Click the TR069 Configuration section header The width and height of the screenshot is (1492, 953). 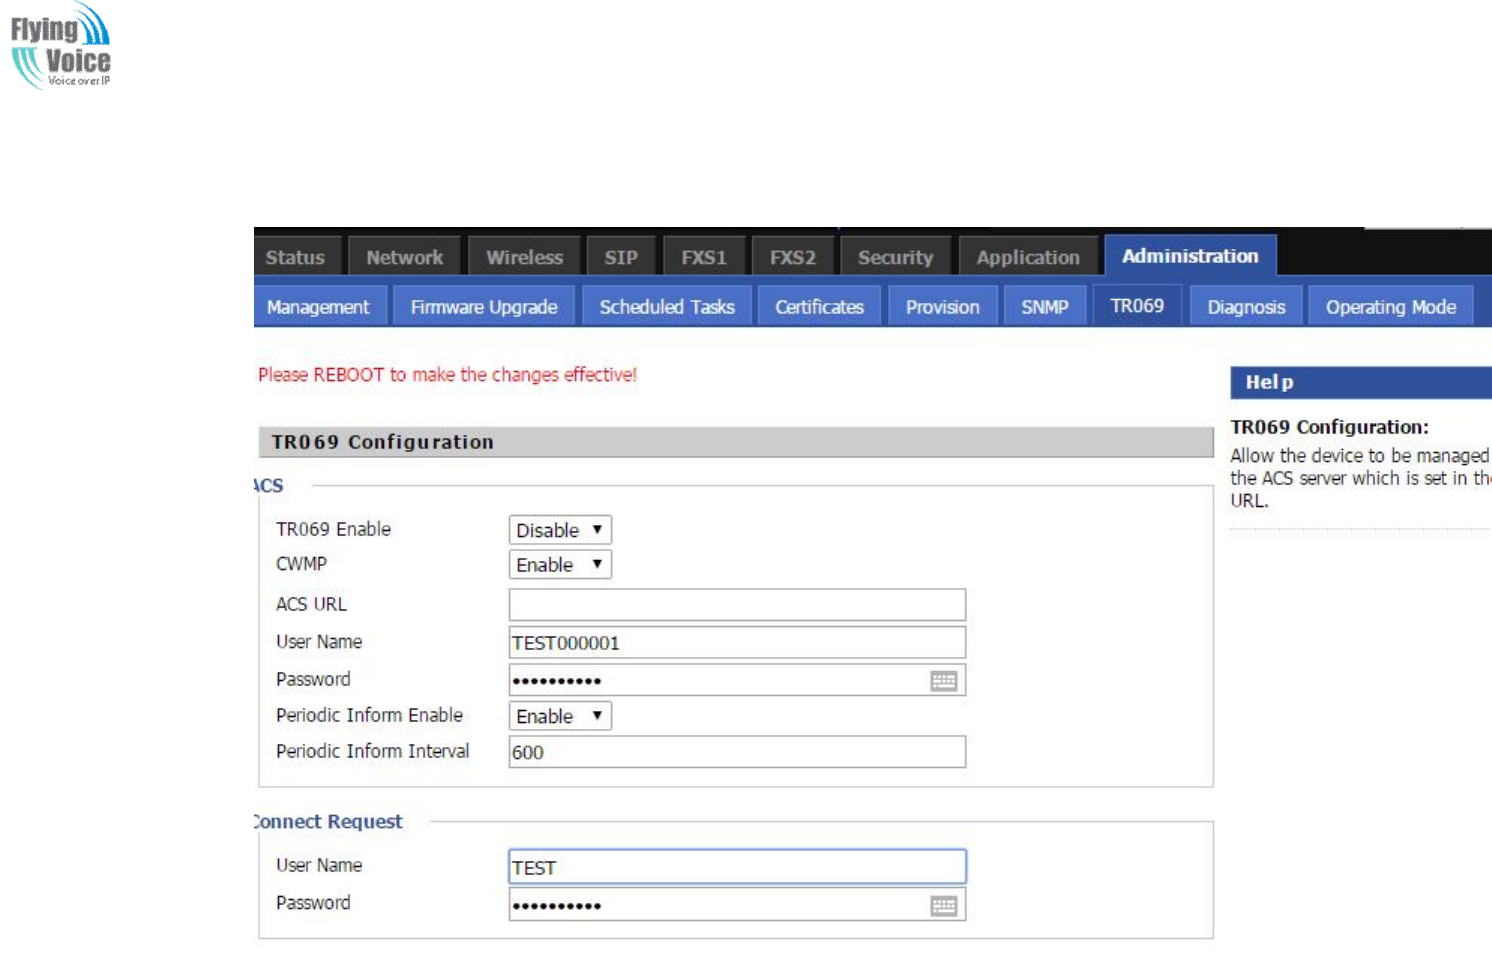pos(736,442)
